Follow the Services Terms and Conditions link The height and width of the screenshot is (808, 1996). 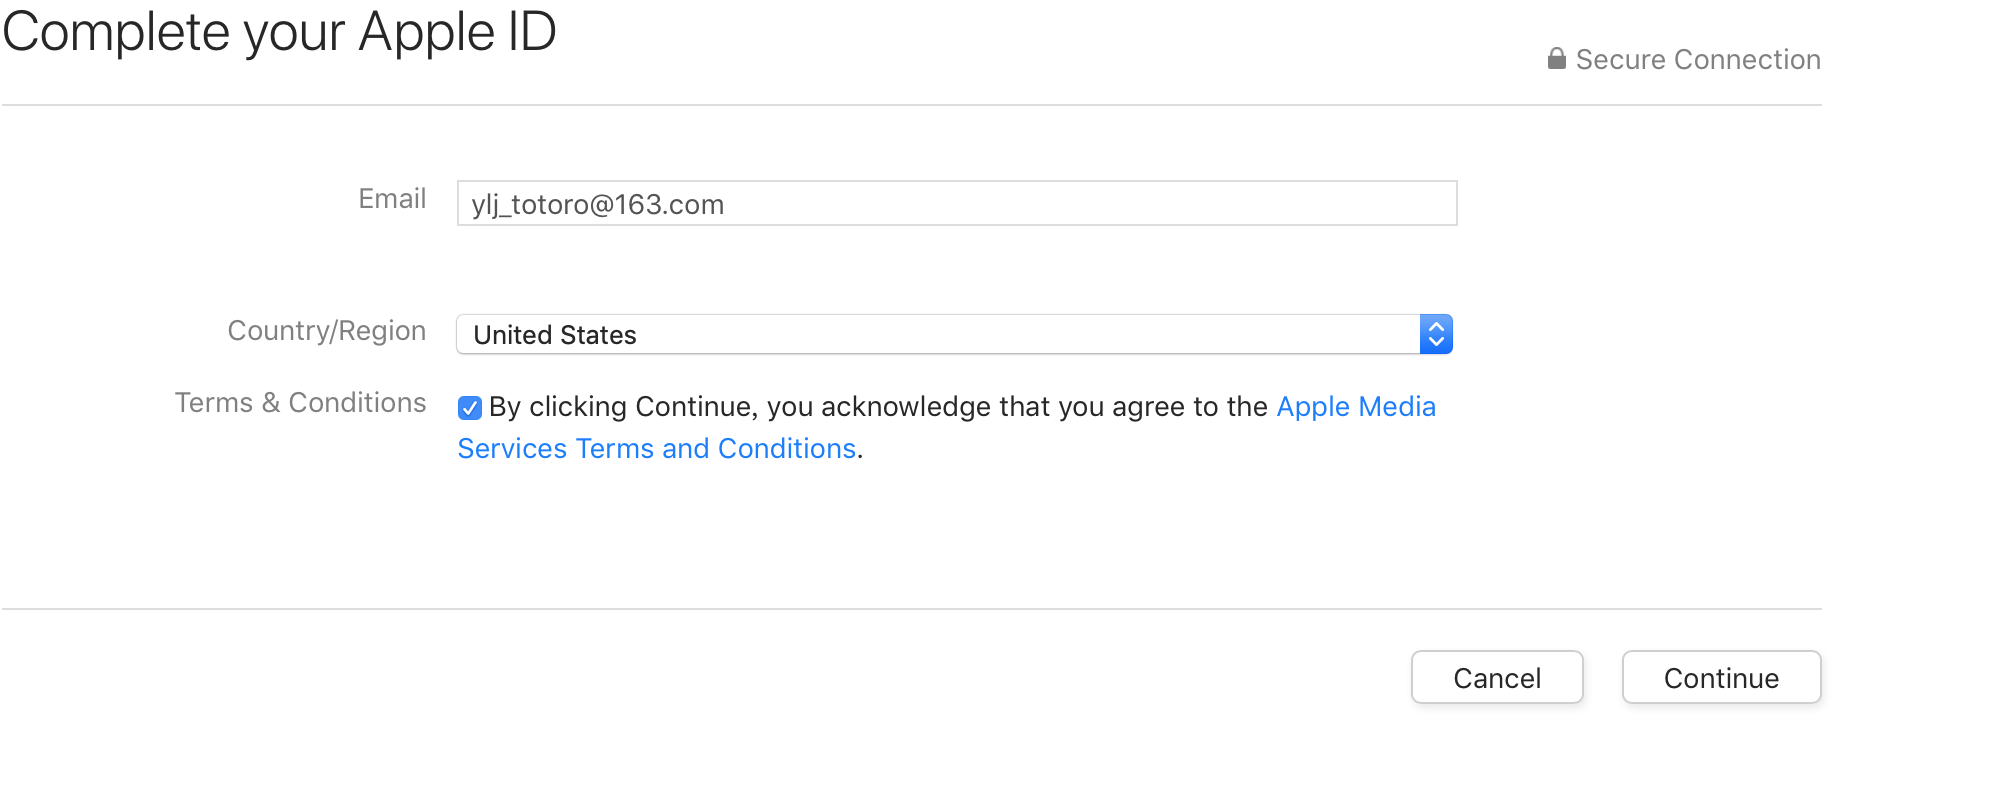[657, 448]
